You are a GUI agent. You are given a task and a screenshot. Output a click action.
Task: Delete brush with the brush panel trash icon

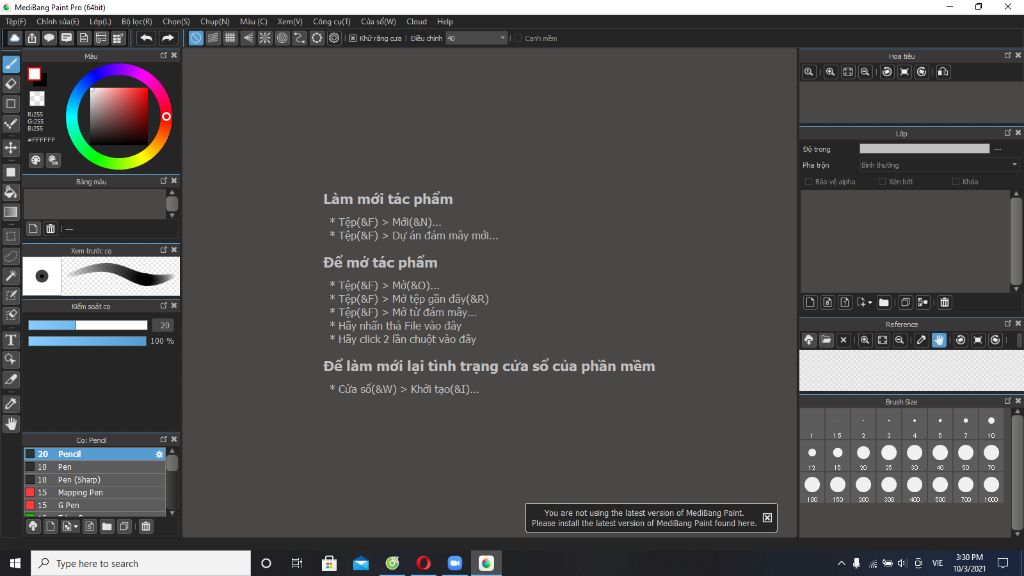[x=146, y=526]
